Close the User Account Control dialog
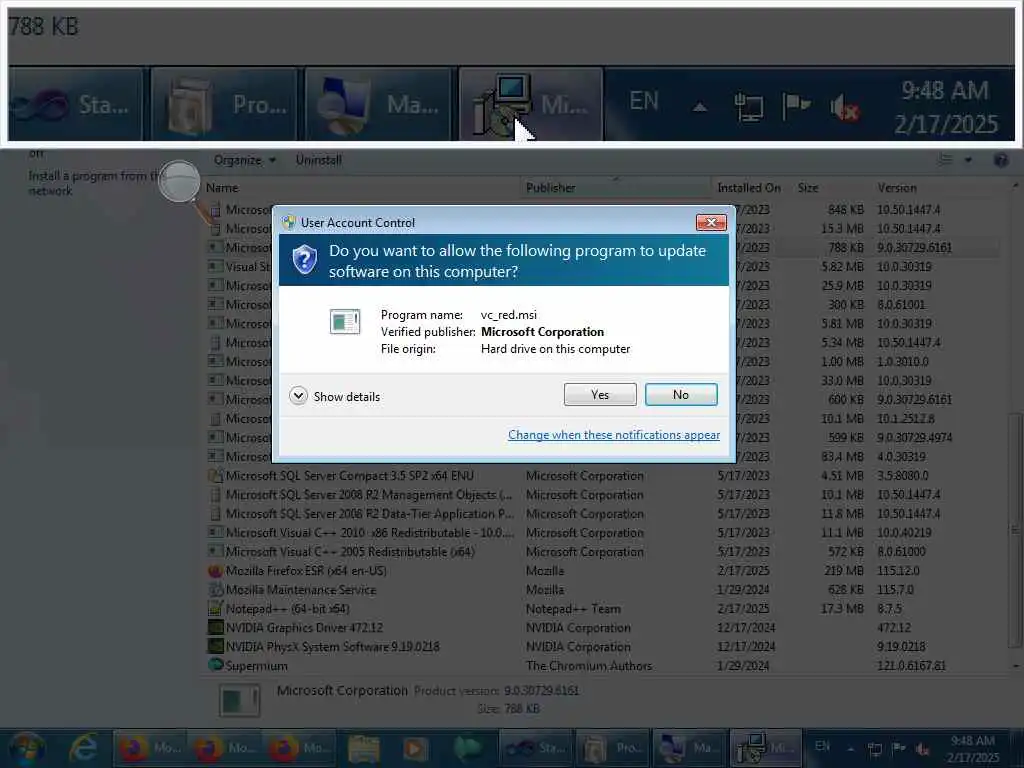Image resolution: width=1024 pixels, height=768 pixels. (x=711, y=223)
